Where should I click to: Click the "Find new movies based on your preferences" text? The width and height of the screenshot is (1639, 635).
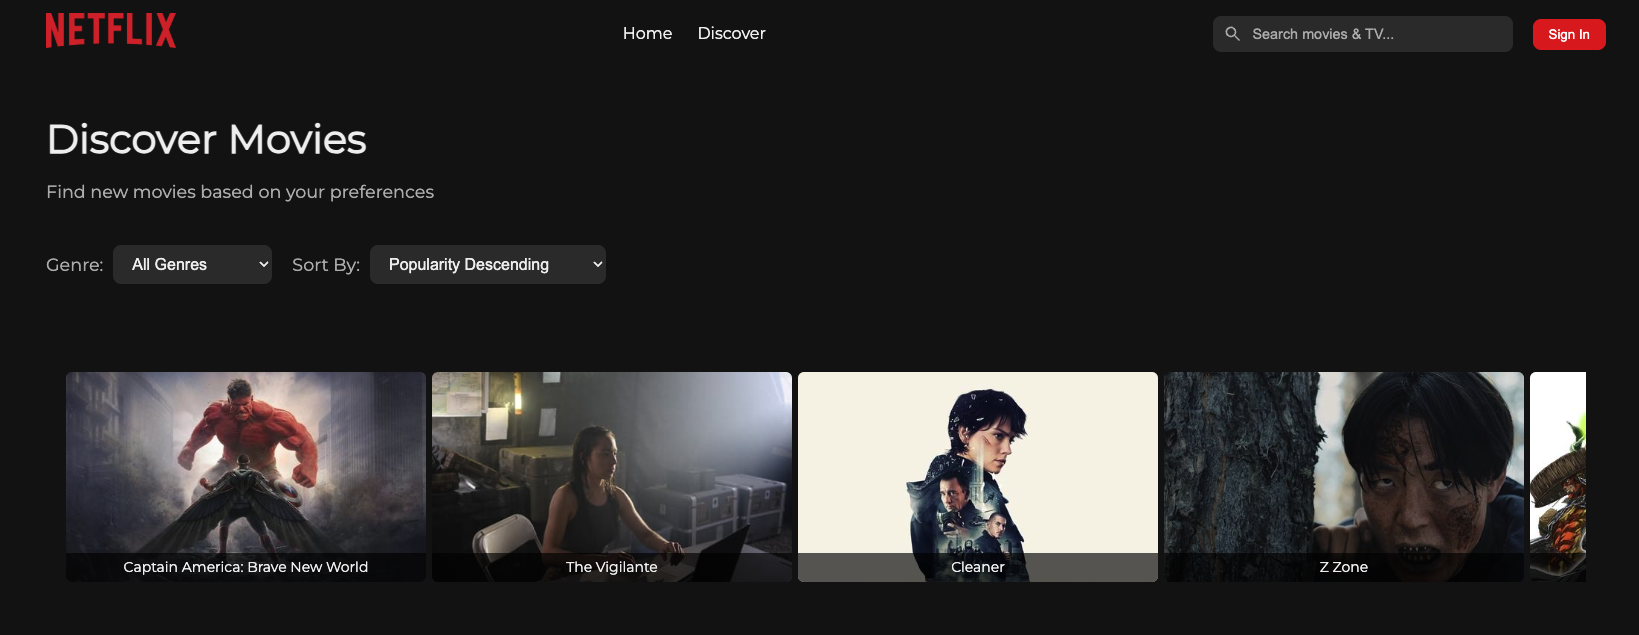point(240,192)
